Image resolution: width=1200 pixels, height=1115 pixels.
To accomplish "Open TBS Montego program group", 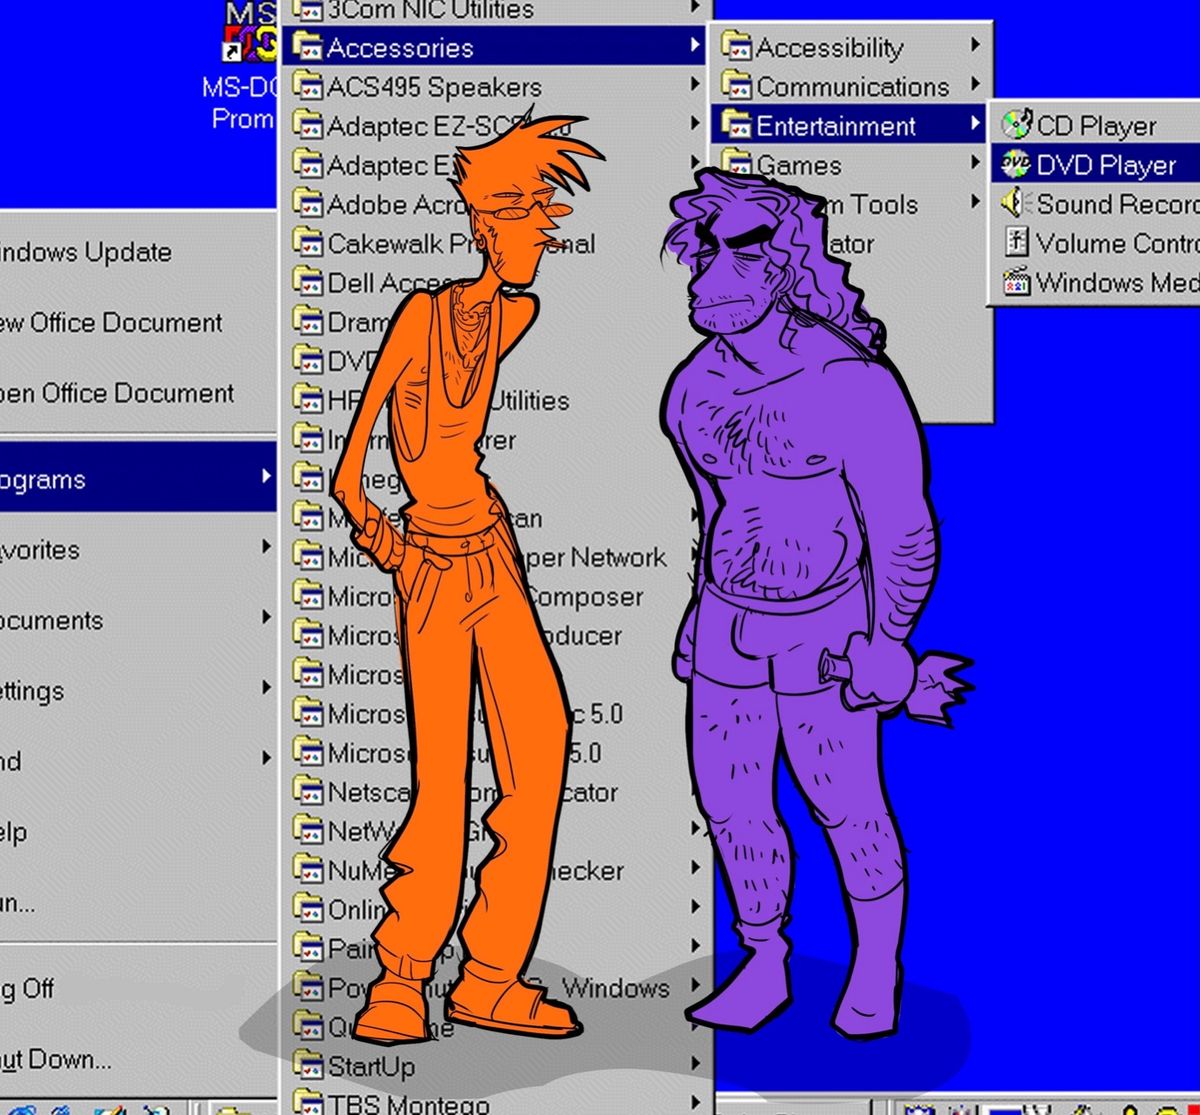I will (x=495, y=1101).
